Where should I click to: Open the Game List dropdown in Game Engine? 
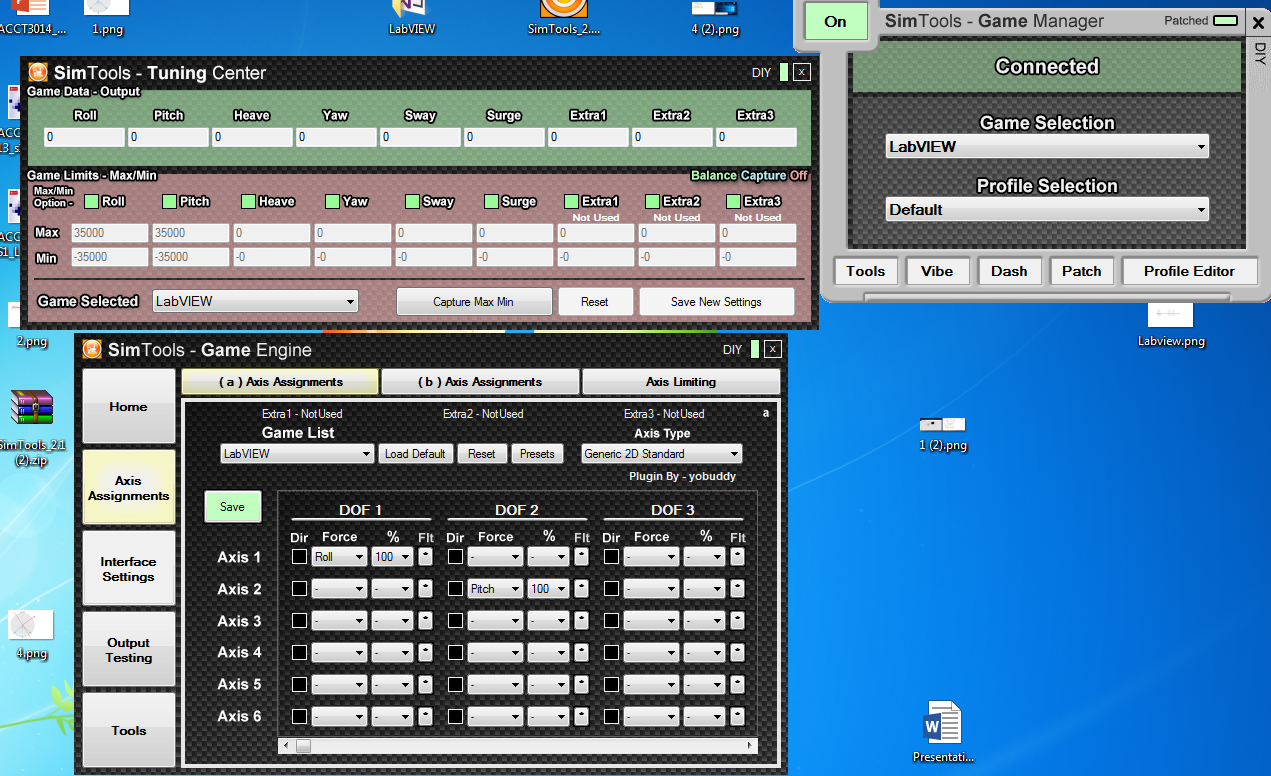point(297,454)
